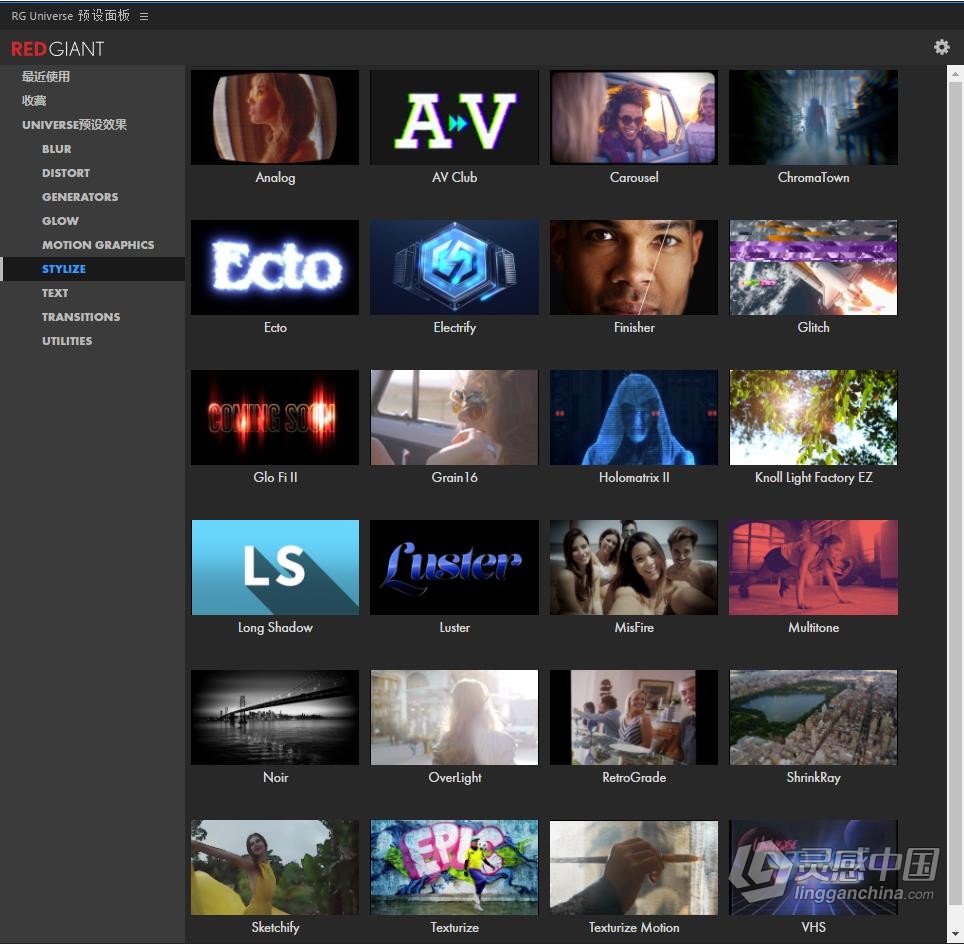Click the Red Giant logo
The height and width of the screenshot is (944, 964).
pyautogui.click(x=58, y=48)
